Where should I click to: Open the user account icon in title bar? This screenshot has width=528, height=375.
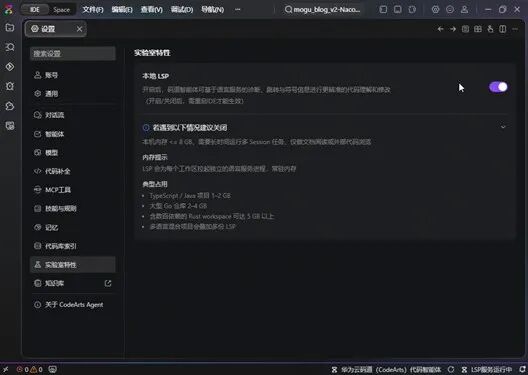click(464, 9)
